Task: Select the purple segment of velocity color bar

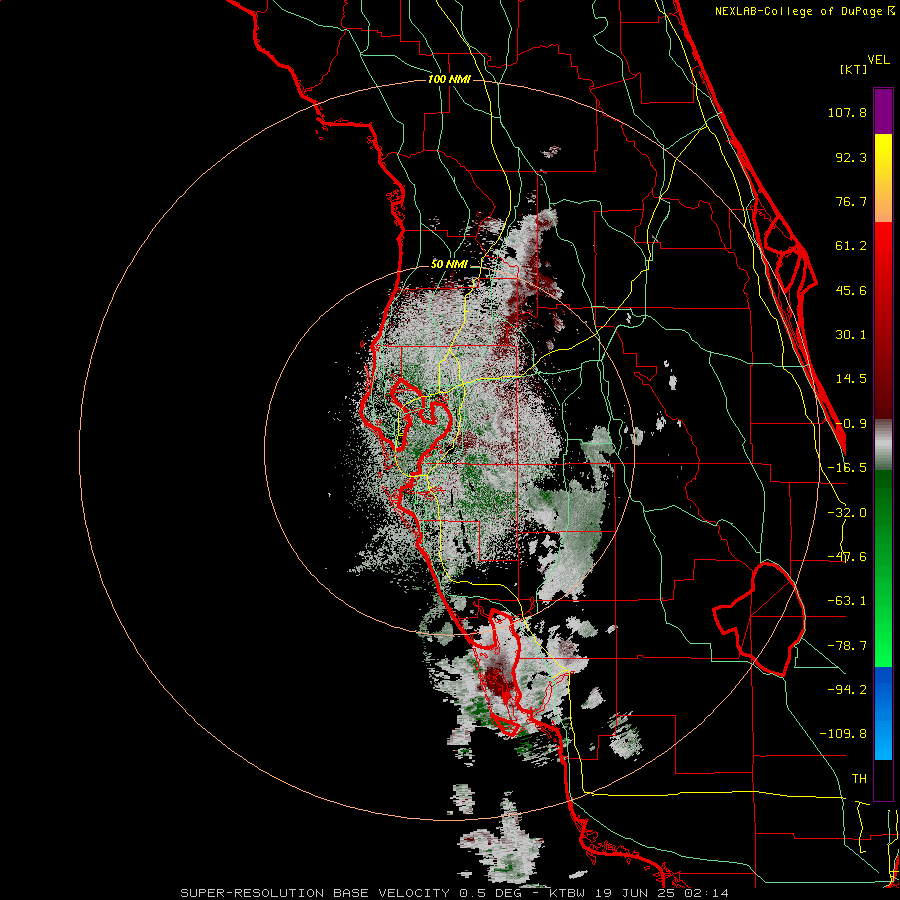Action: pyautogui.click(x=883, y=111)
